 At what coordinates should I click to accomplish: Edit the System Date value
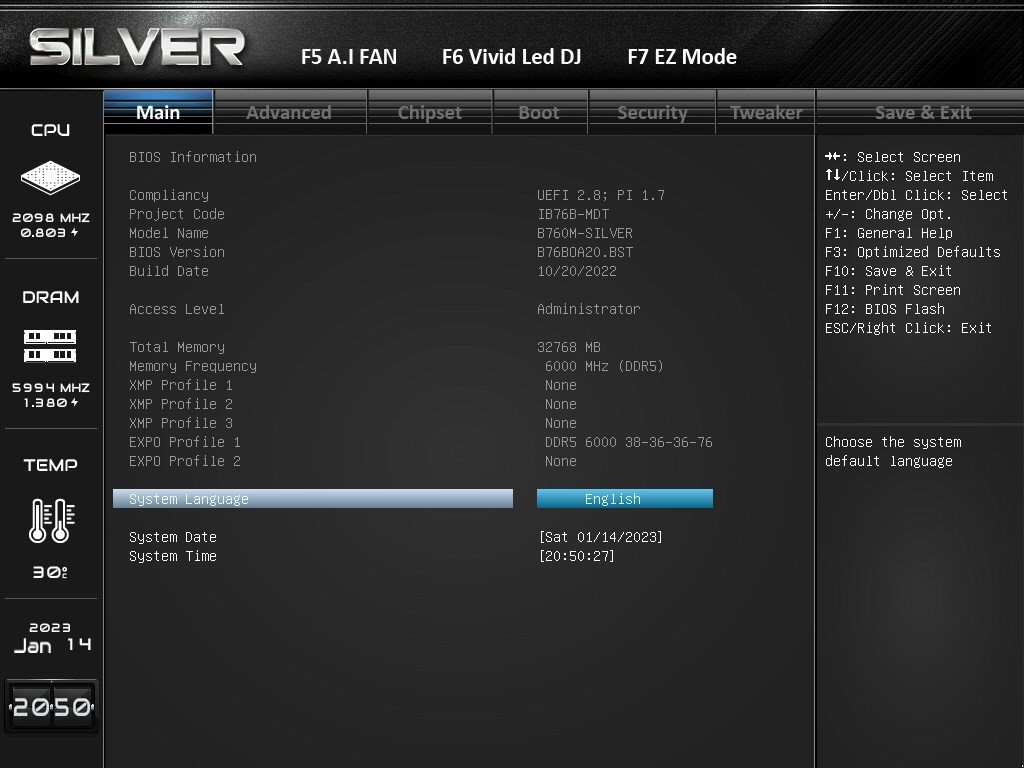tap(601, 537)
